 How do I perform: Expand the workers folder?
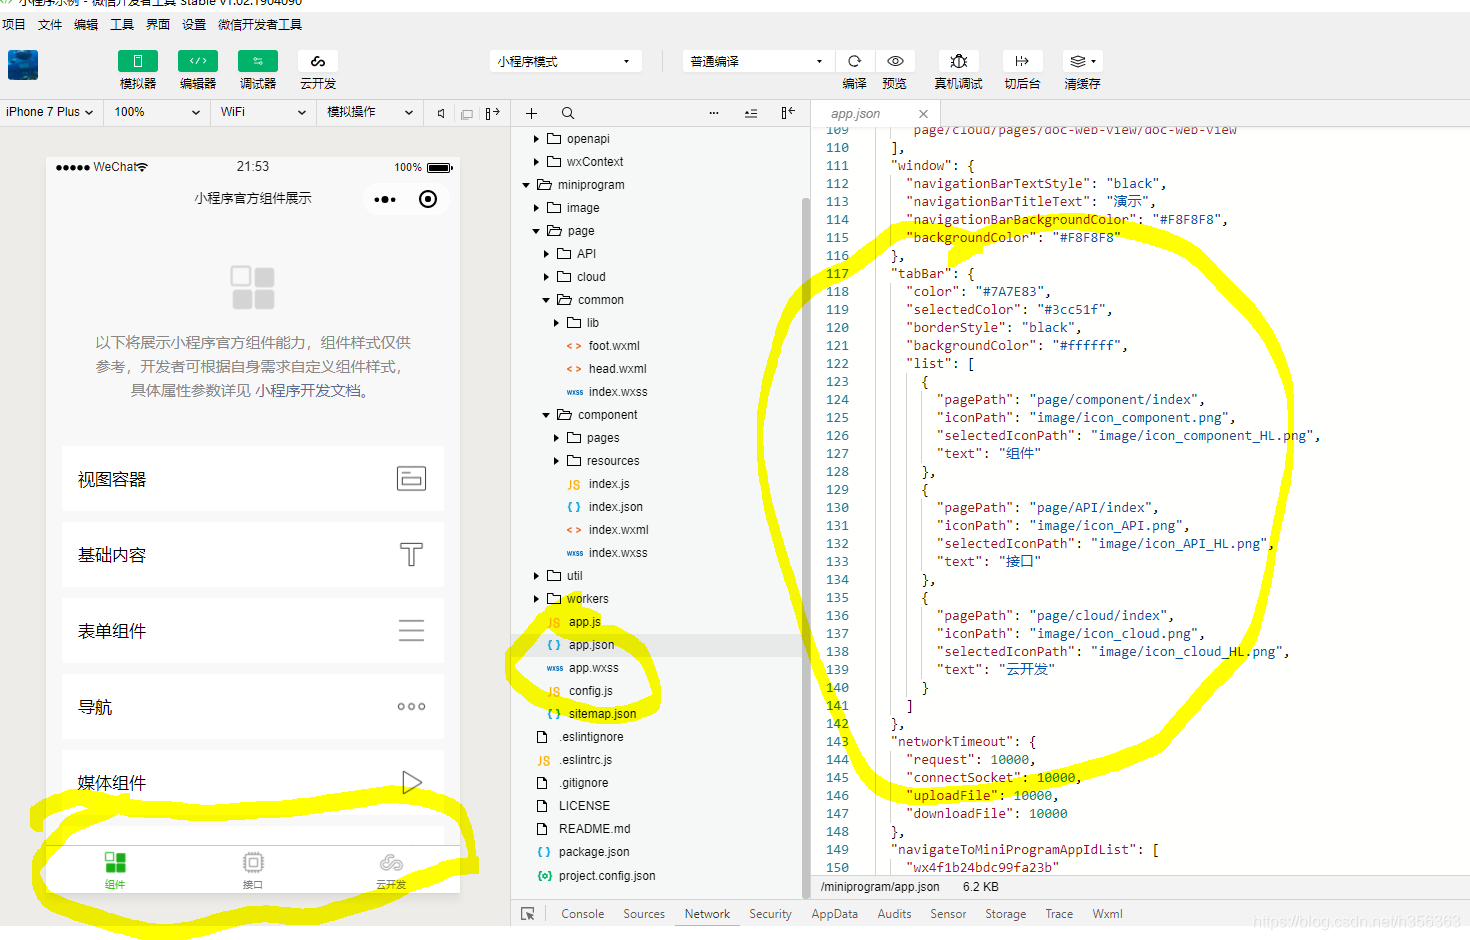536,599
